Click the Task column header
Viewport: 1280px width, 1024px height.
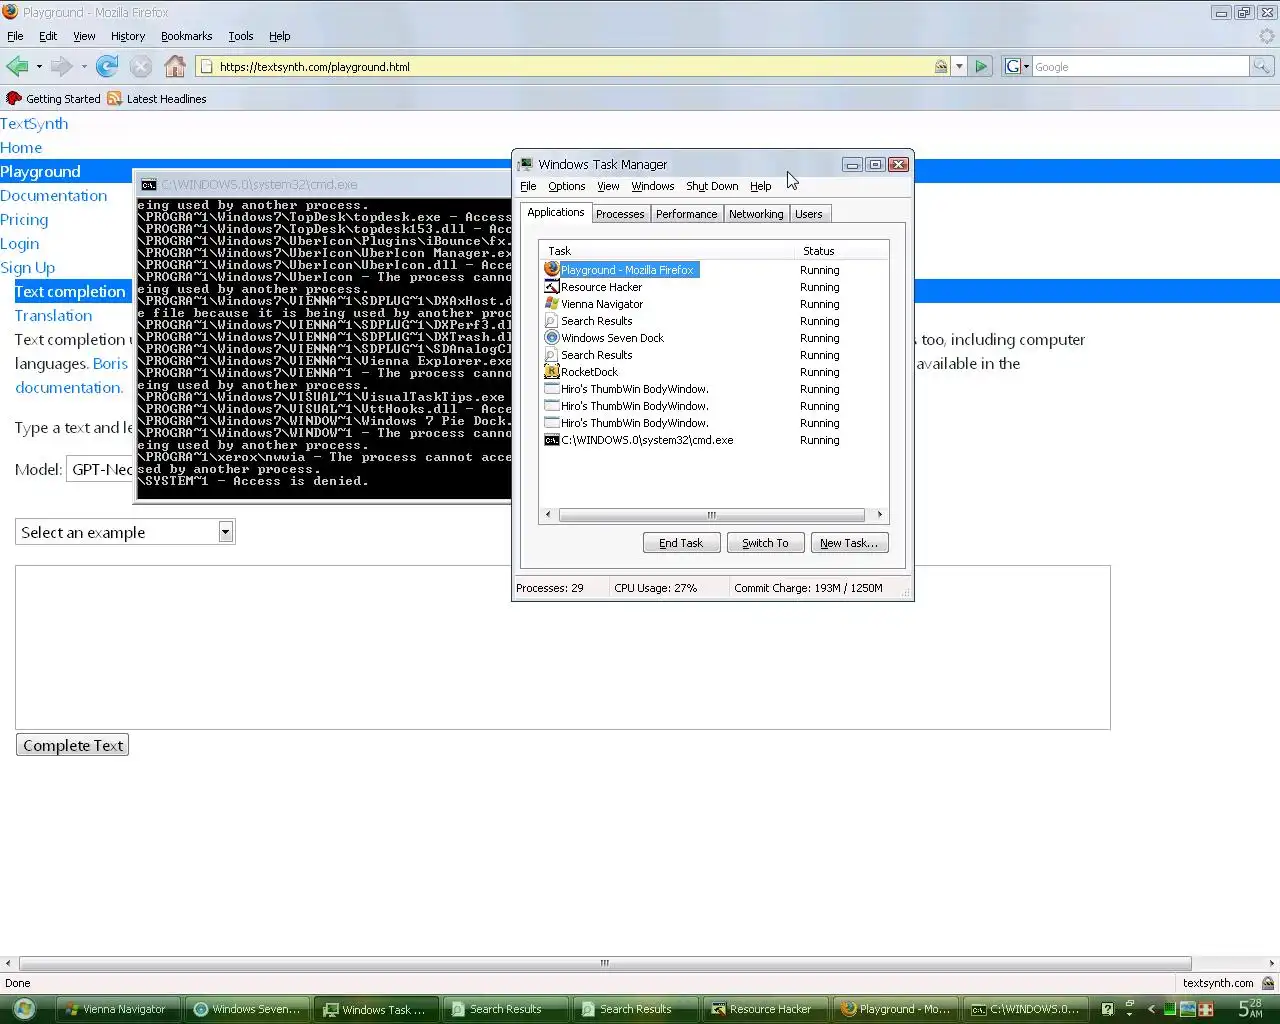tap(668, 251)
